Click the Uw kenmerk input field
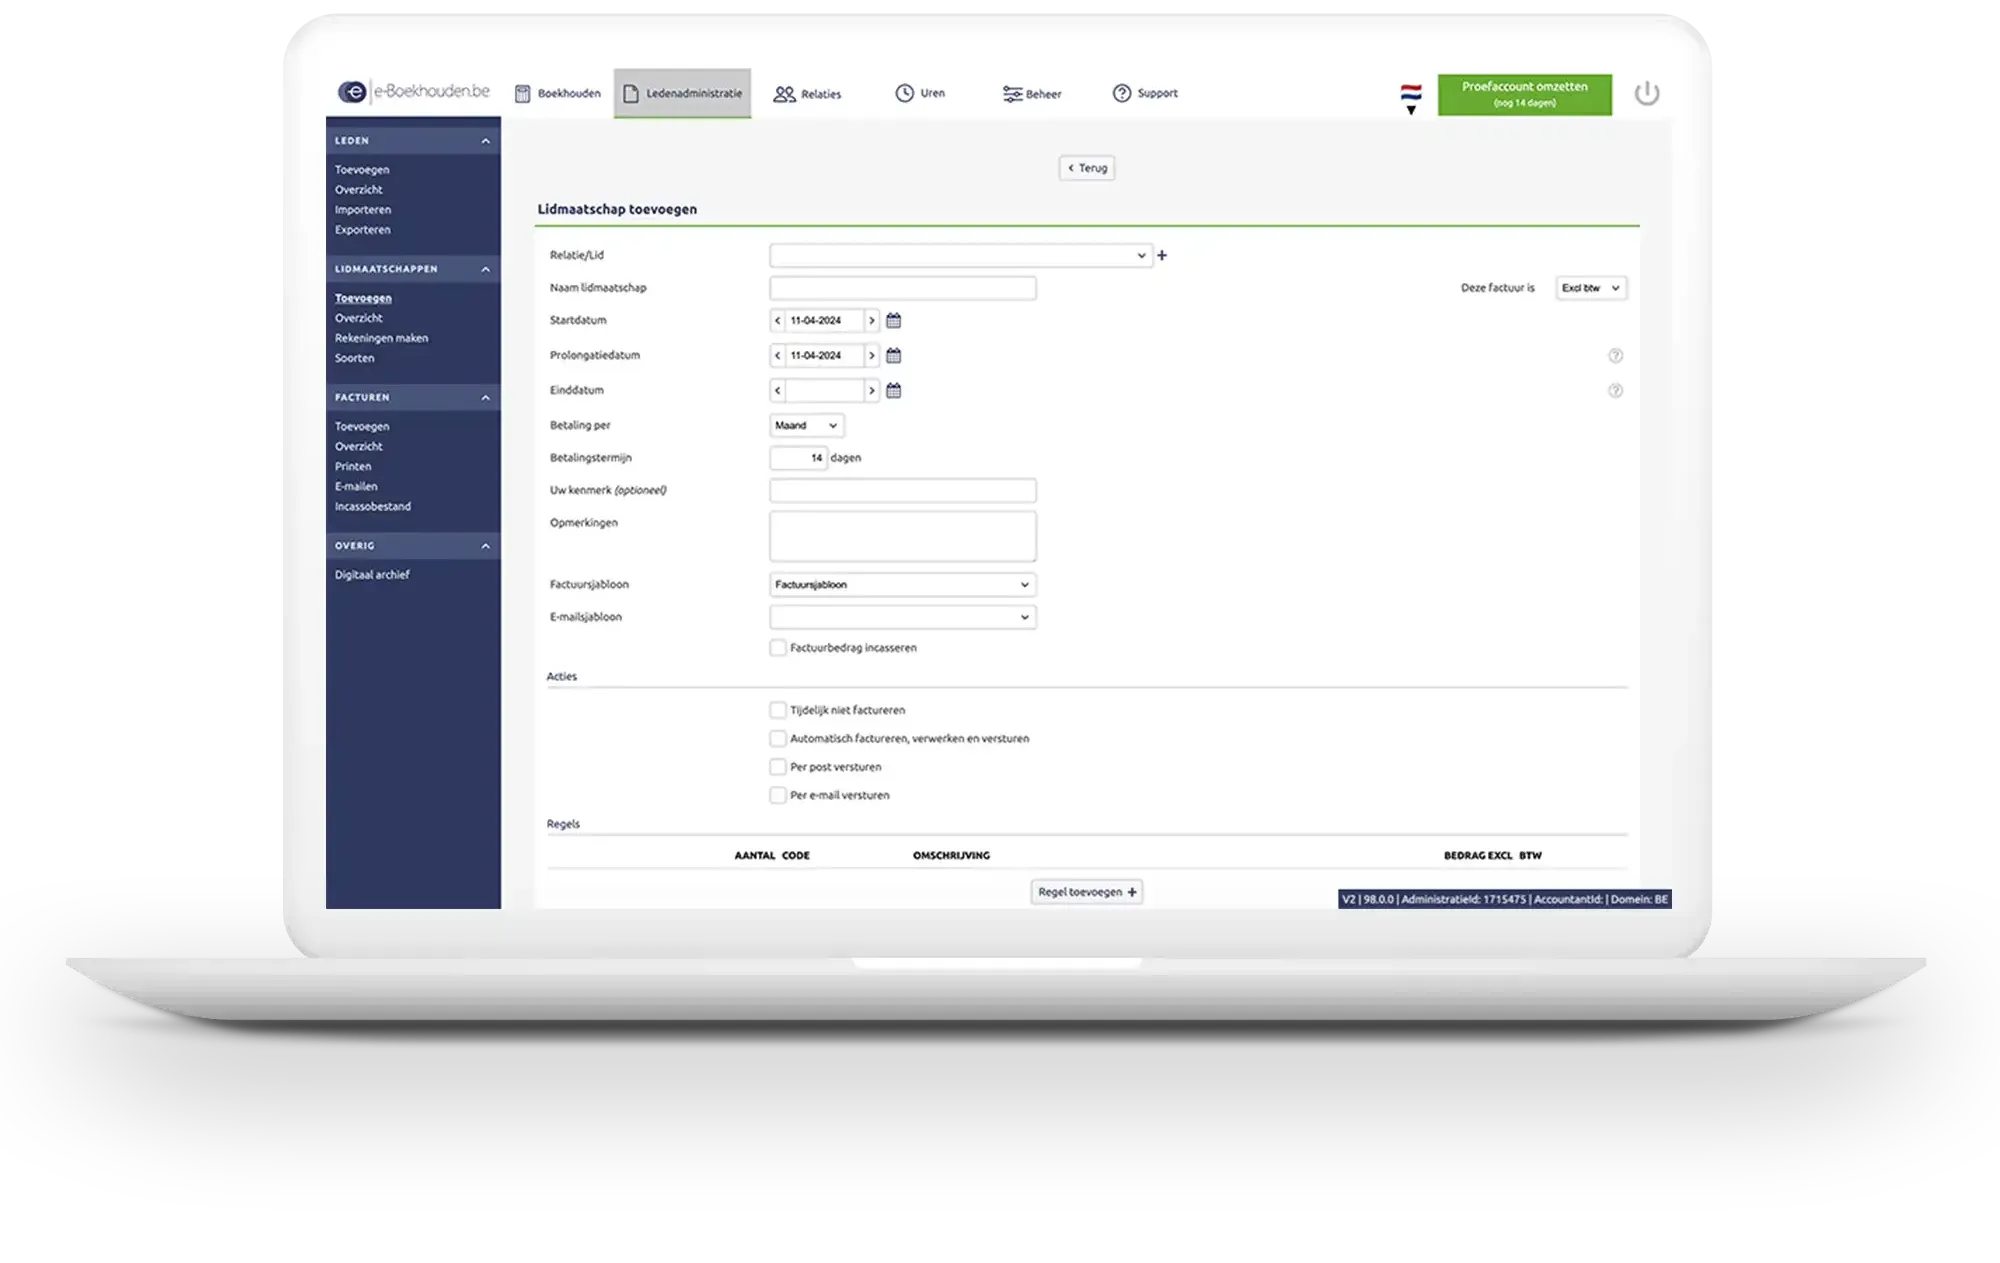Viewport: 2000px width, 1263px height. [903, 491]
